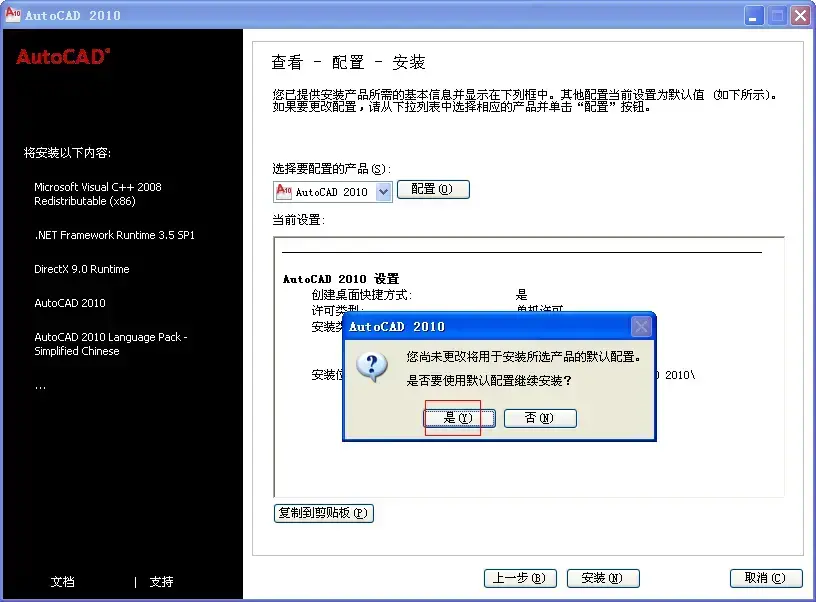Click the 否(N) button in dialog

click(540, 418)
